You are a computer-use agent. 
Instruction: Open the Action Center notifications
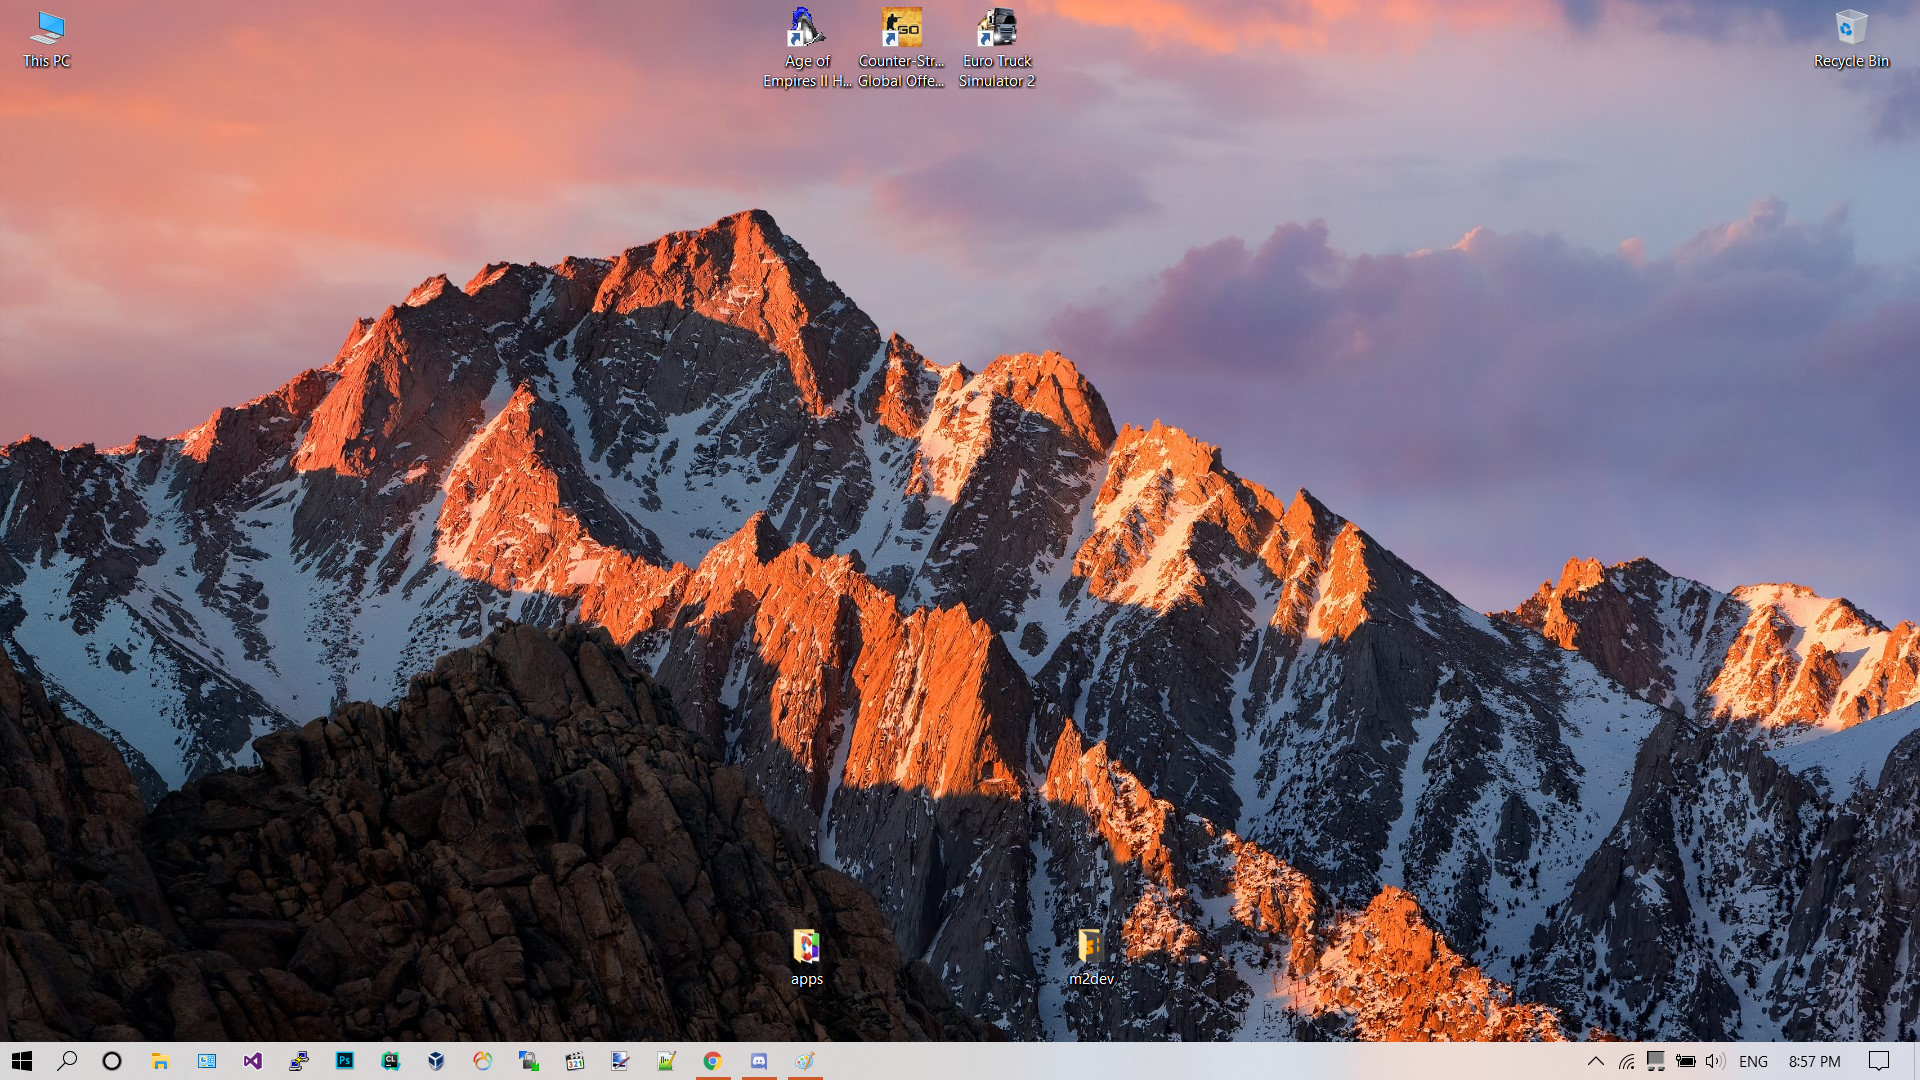pyautogui.click(x=1879, y=1061)
